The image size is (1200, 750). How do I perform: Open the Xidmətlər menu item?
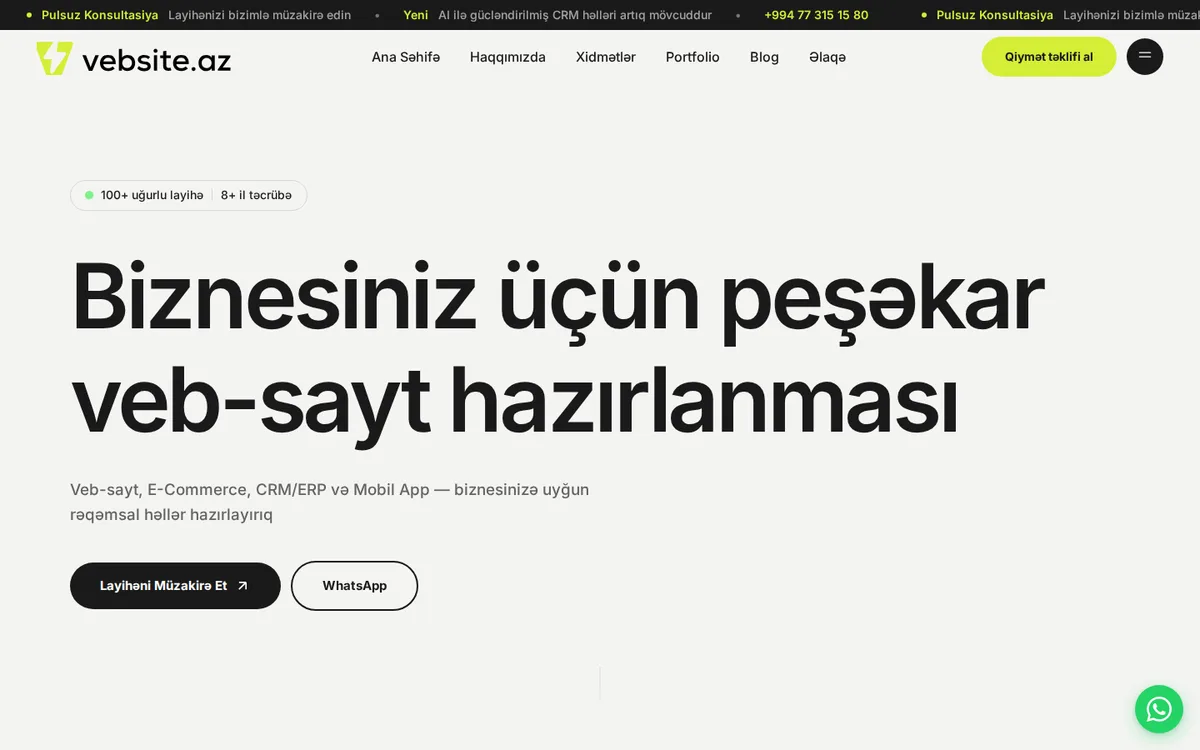coord(606,57)
